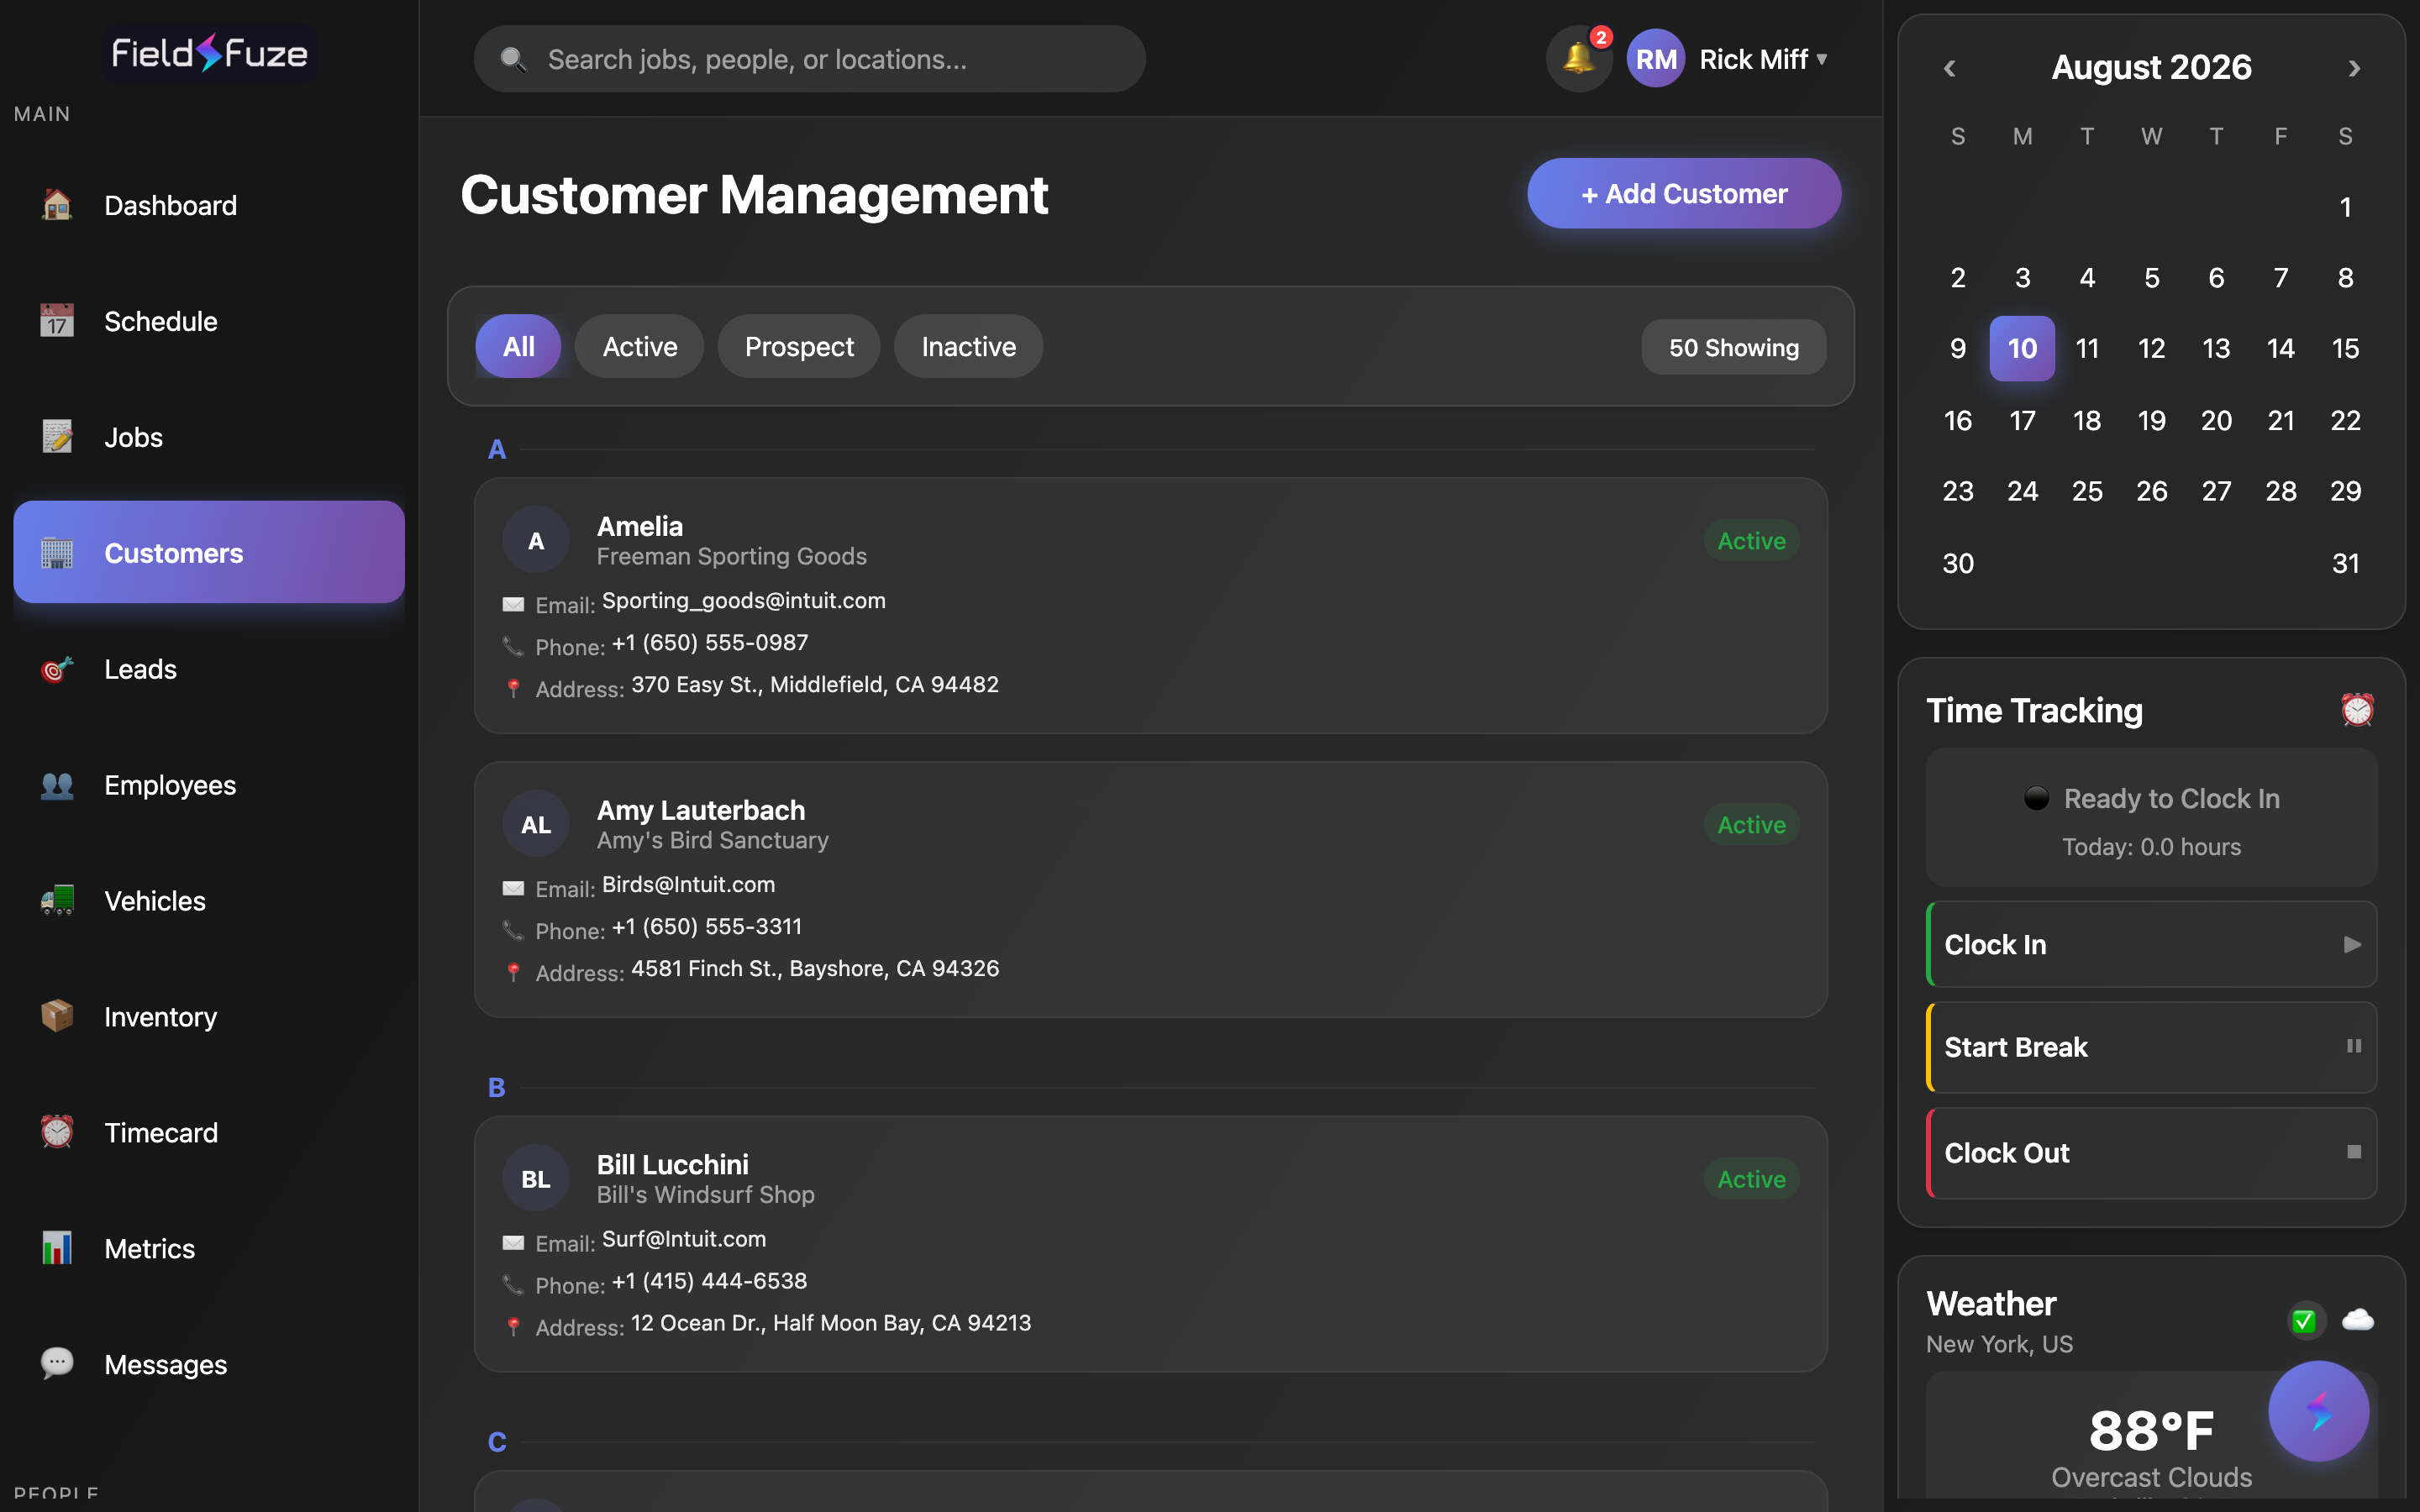
Task: Open the notifications bell
Action: (x=1579, y=59)
